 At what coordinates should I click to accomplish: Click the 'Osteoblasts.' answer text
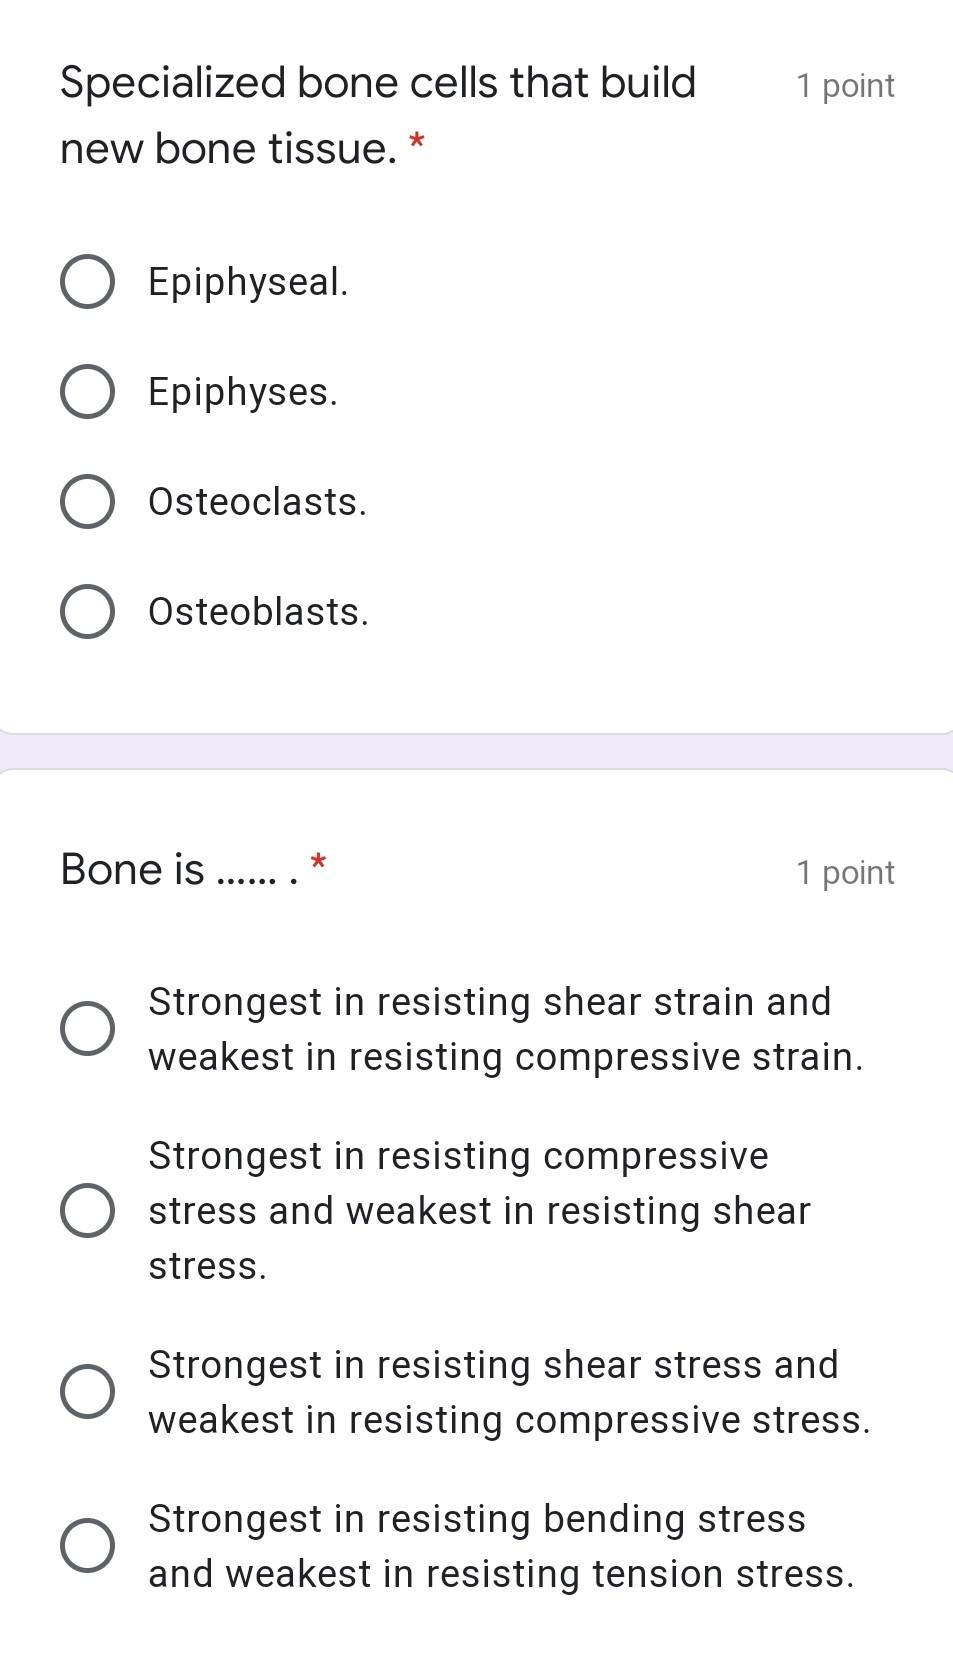coord(258,612)
